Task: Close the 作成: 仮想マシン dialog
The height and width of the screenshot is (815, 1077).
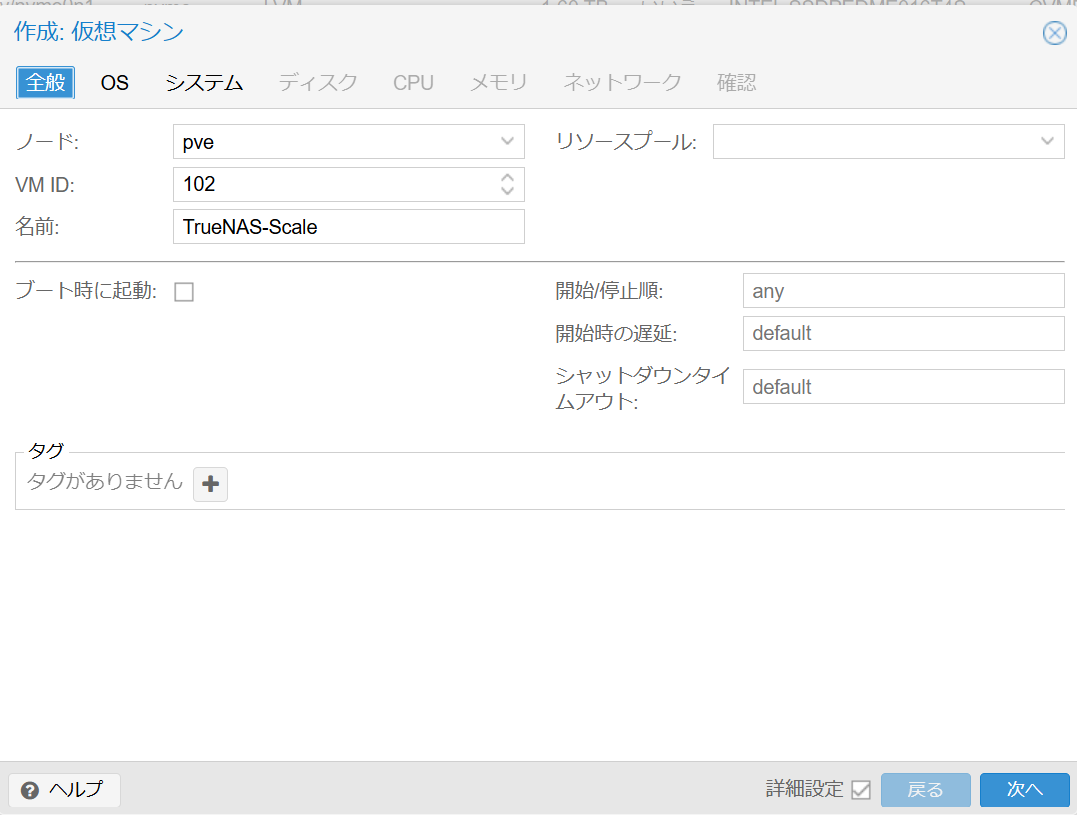Action: 1054,32
